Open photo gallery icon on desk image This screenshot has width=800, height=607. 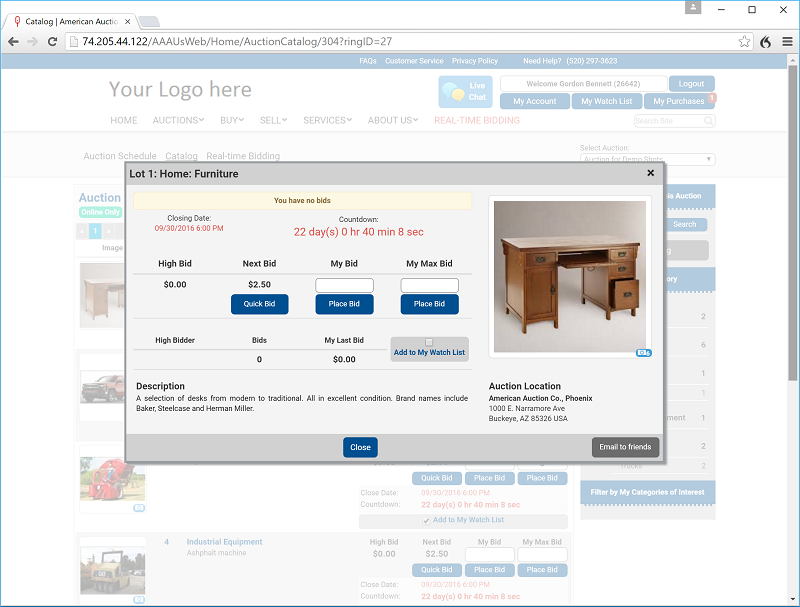click(x=643, y=352)
